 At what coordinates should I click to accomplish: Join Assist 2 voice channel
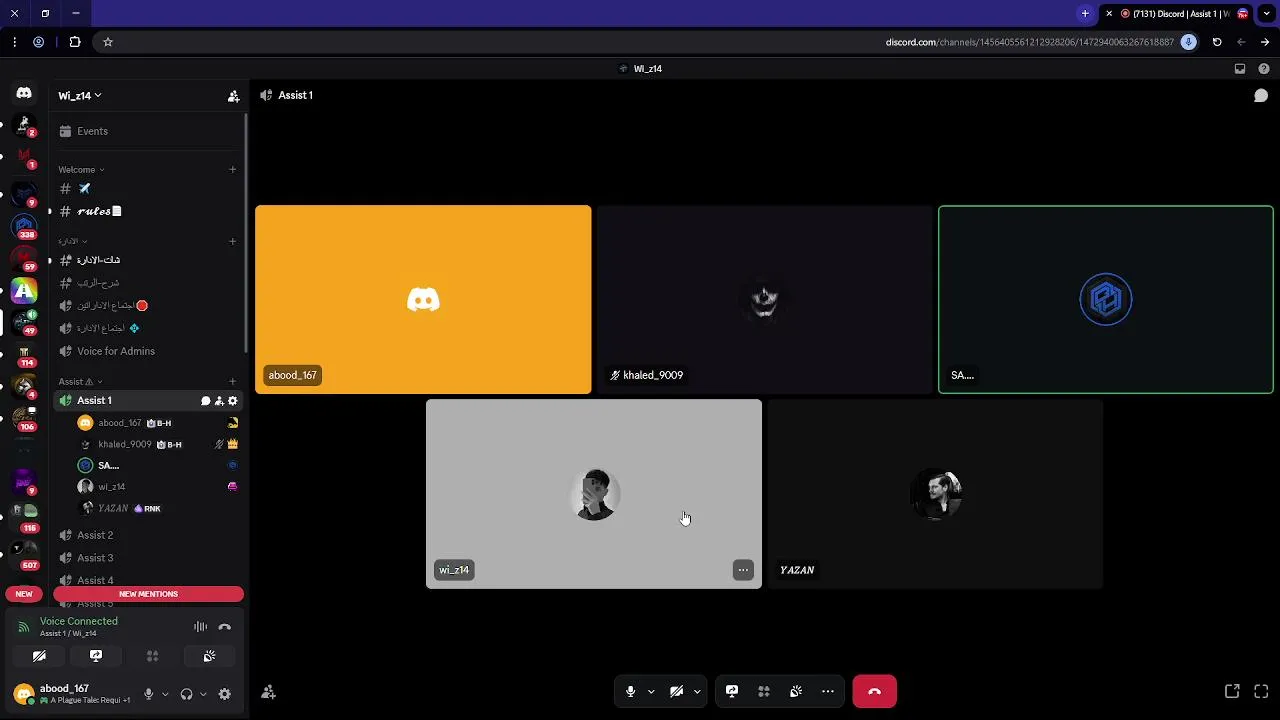coord(146,535)
